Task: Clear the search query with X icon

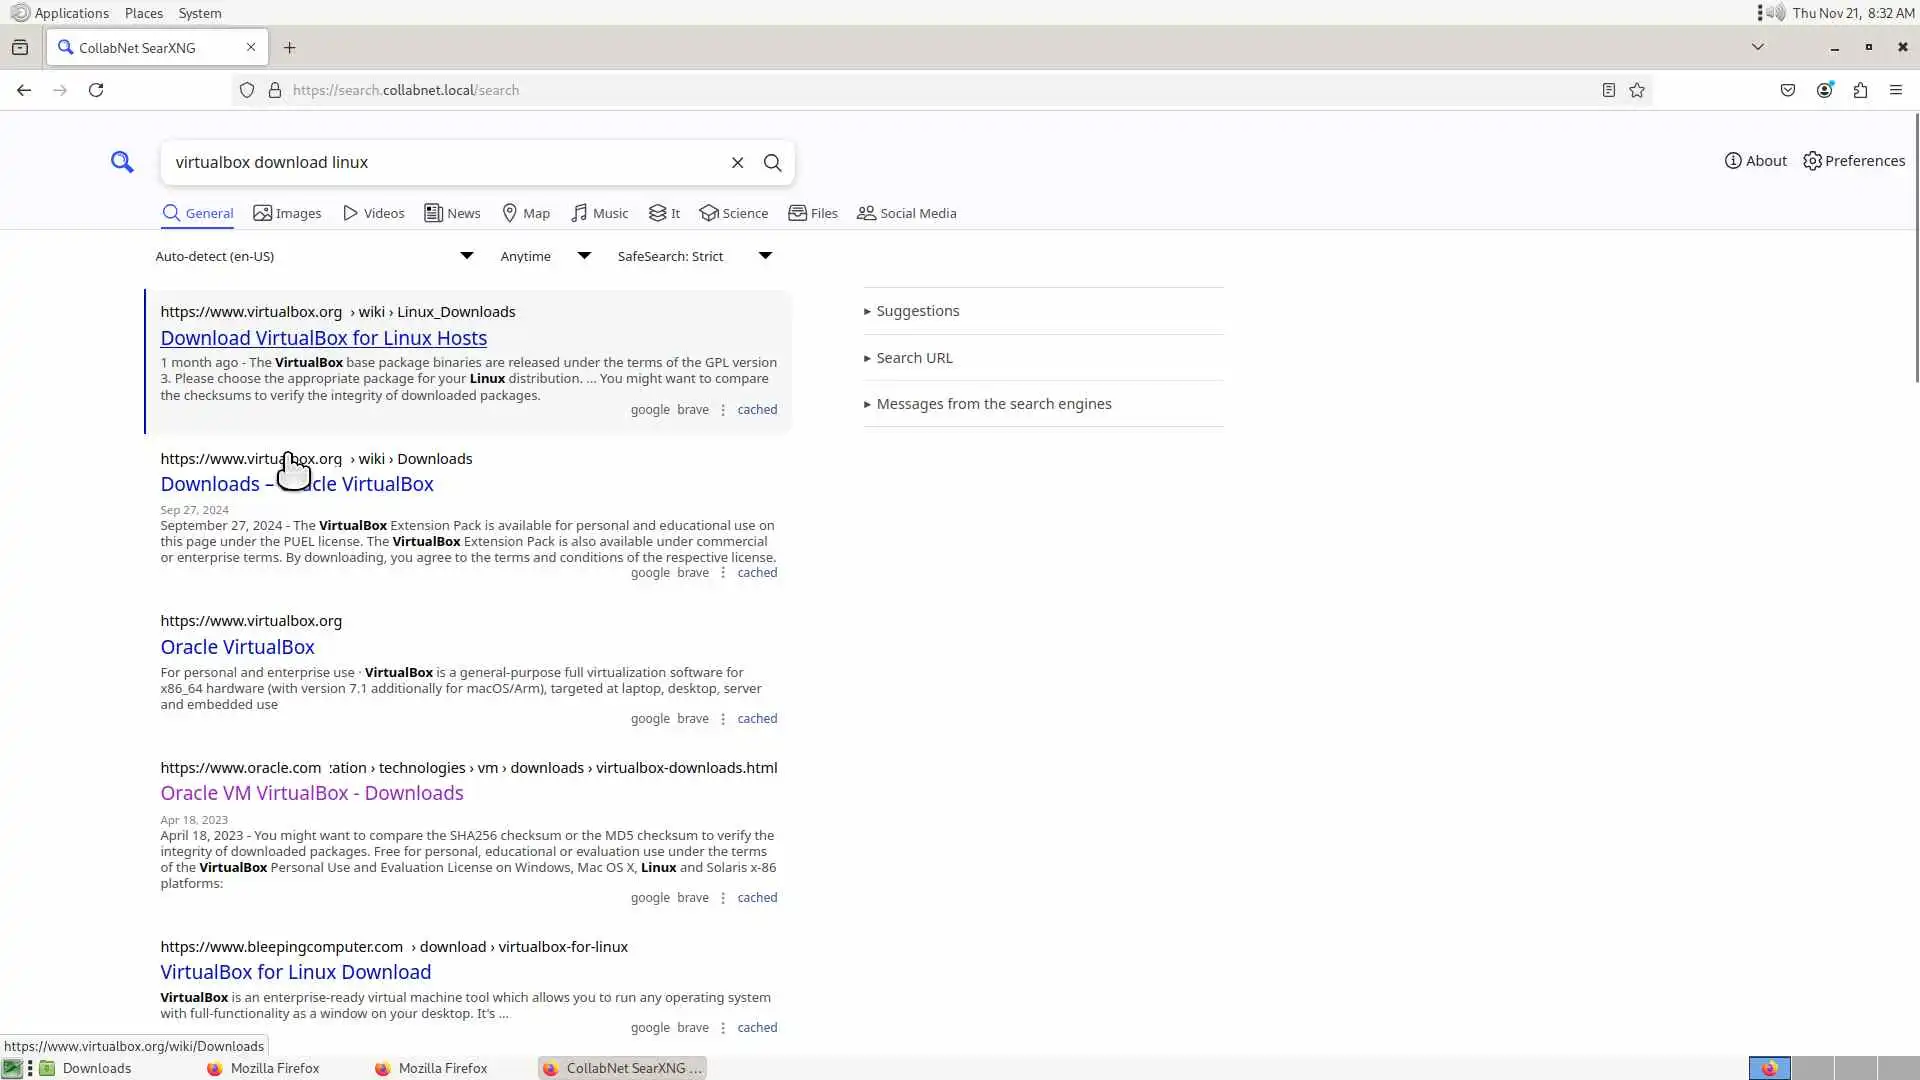Action: click(x=737, y=163)
